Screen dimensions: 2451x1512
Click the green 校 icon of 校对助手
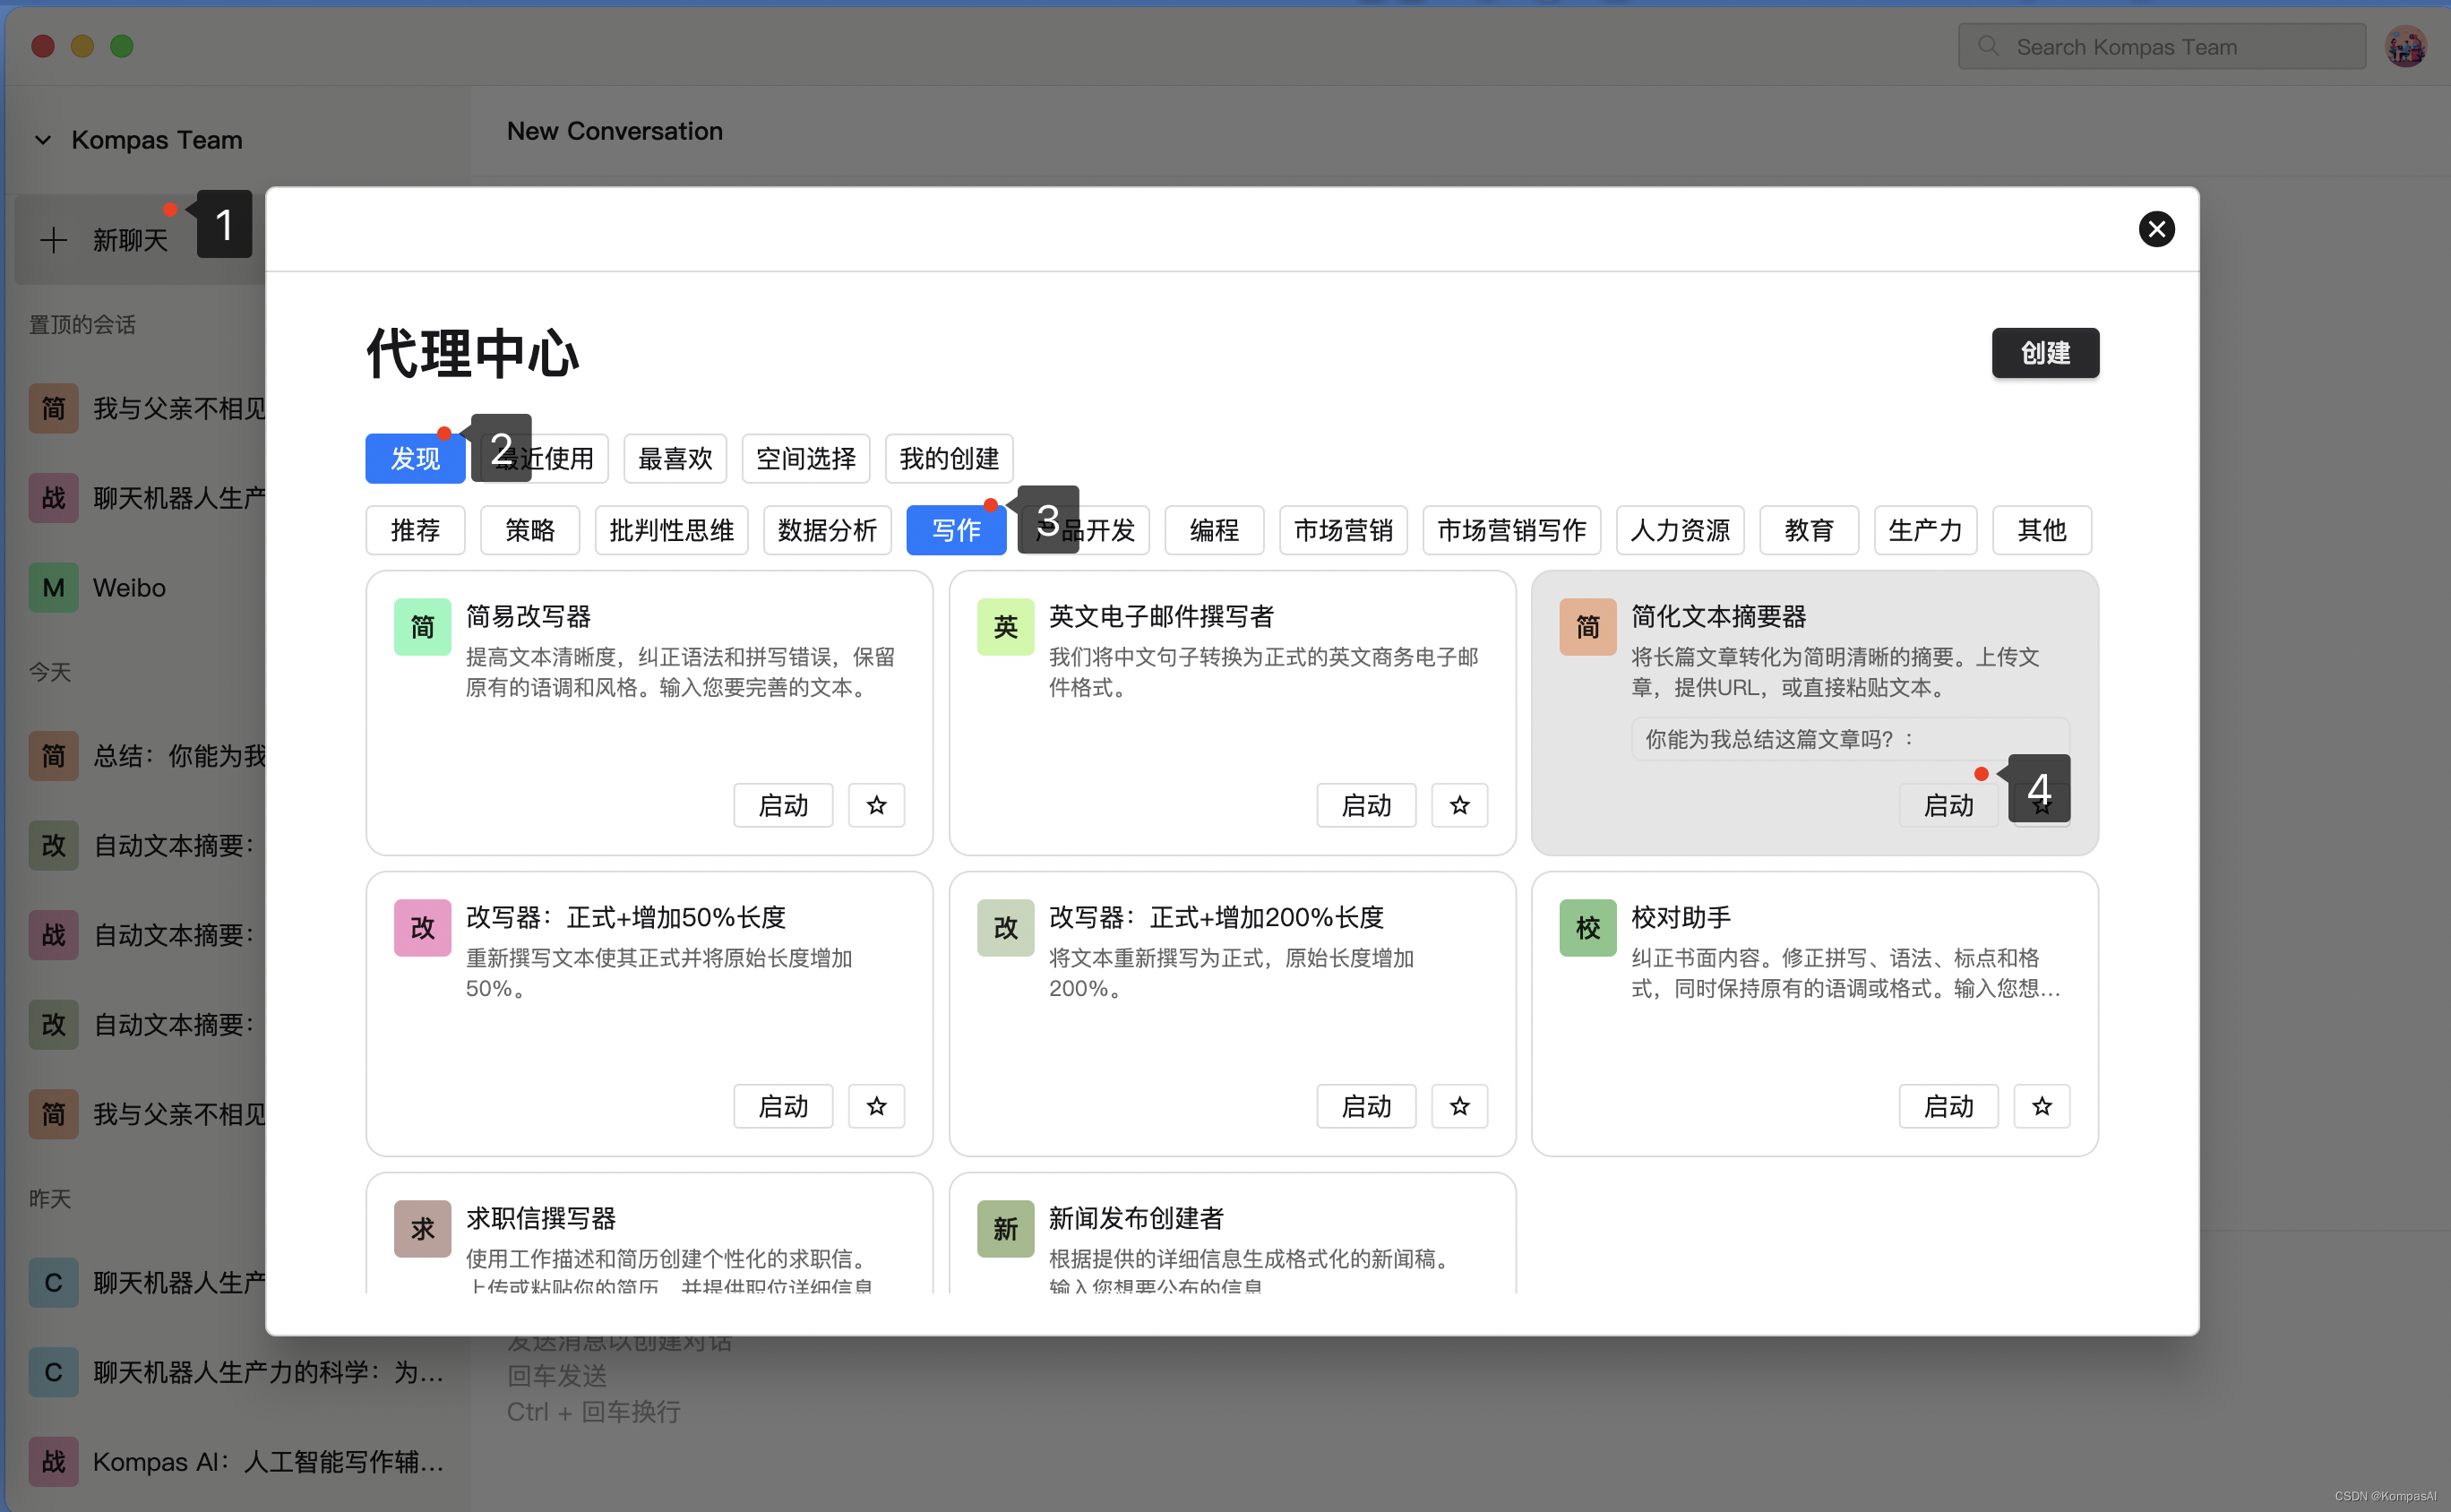tap(1587, 927)
